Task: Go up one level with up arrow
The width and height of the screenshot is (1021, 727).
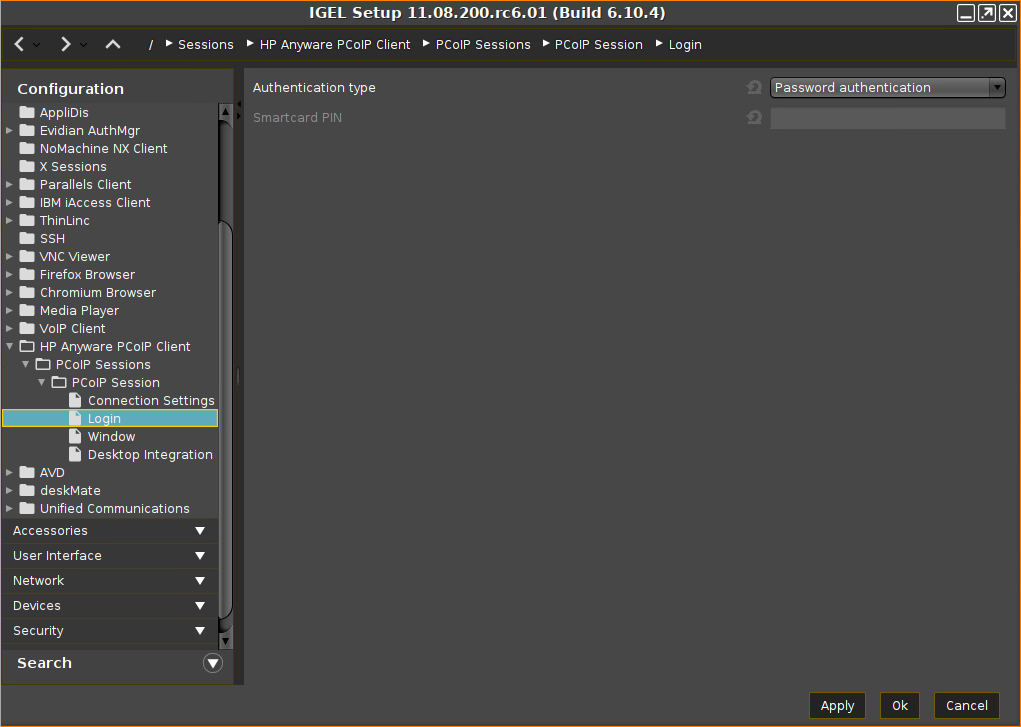Action: pos(113,44)
